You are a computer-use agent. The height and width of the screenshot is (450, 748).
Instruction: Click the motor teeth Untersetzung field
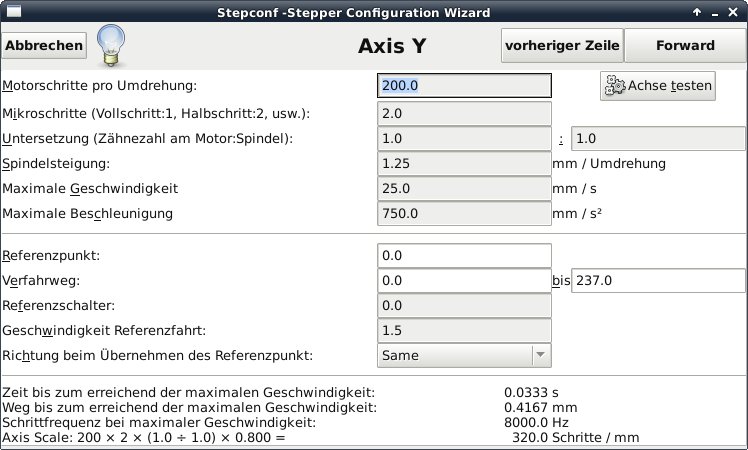(x=464, y=138)
